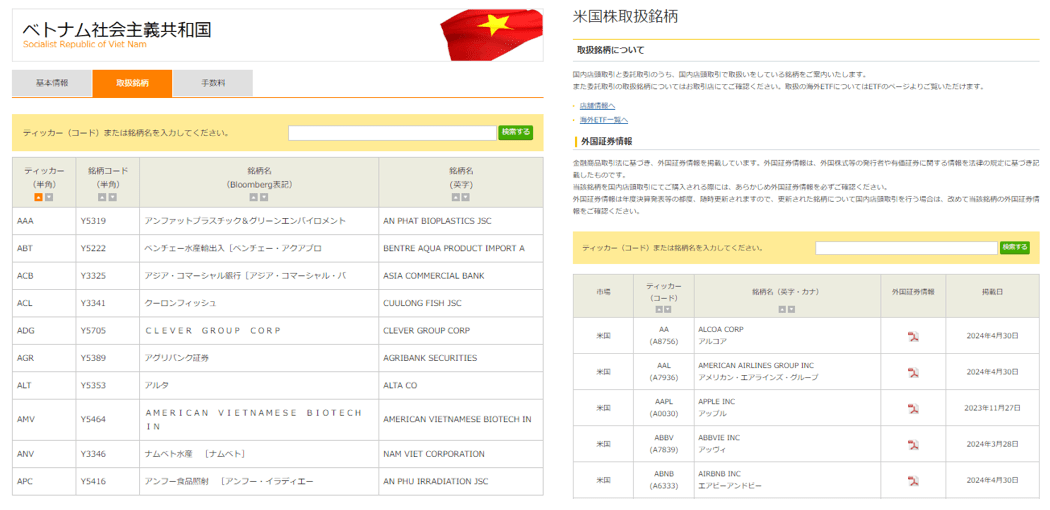Click the US stock ticker search input field
This screenshot has height=510, width=1050.
click(x=906, y=248)
